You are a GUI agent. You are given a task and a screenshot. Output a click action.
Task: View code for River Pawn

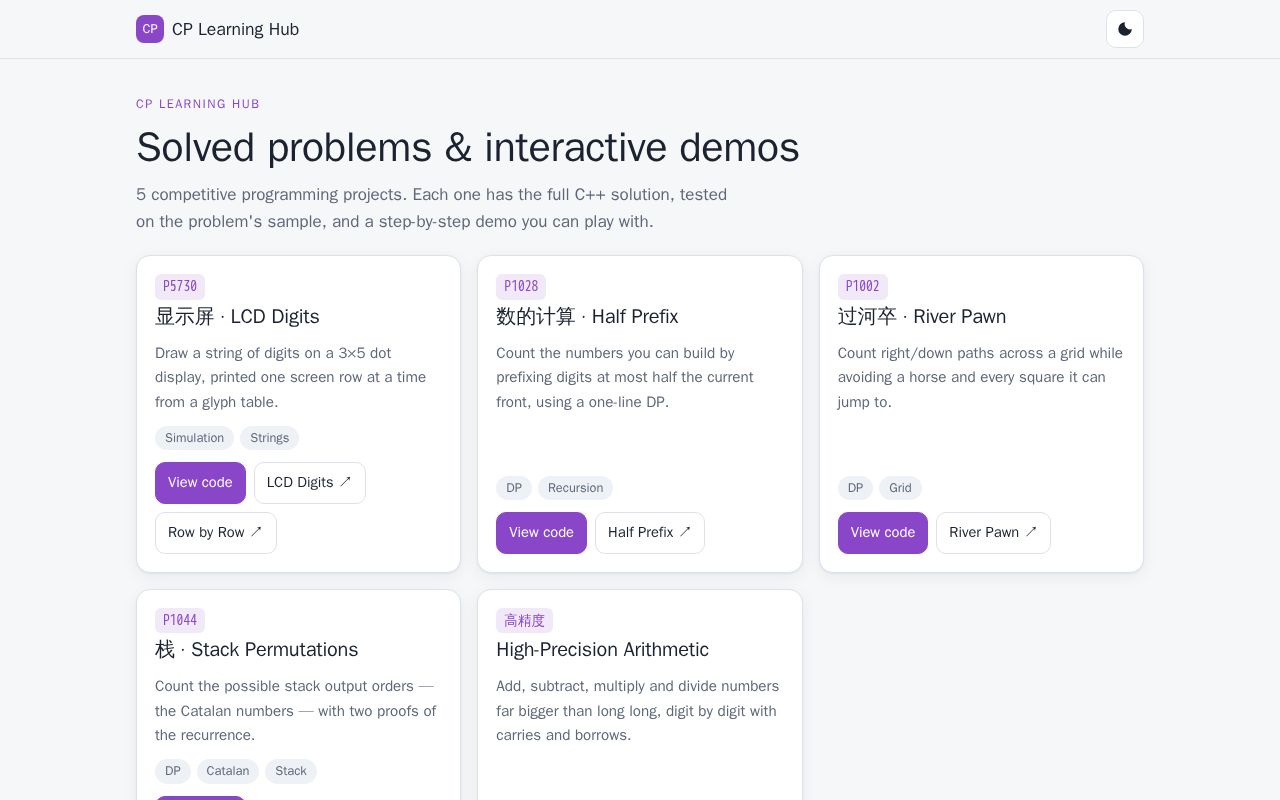pos(883,533)
